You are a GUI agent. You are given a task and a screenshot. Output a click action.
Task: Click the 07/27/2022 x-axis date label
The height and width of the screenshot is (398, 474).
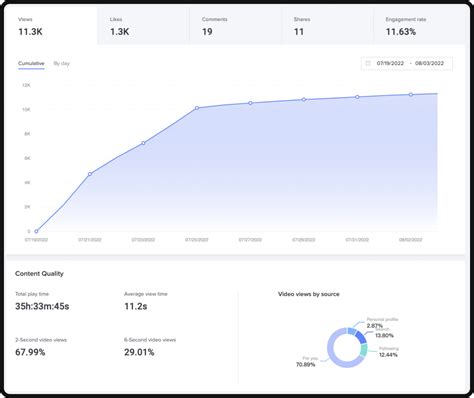point(250,240)
